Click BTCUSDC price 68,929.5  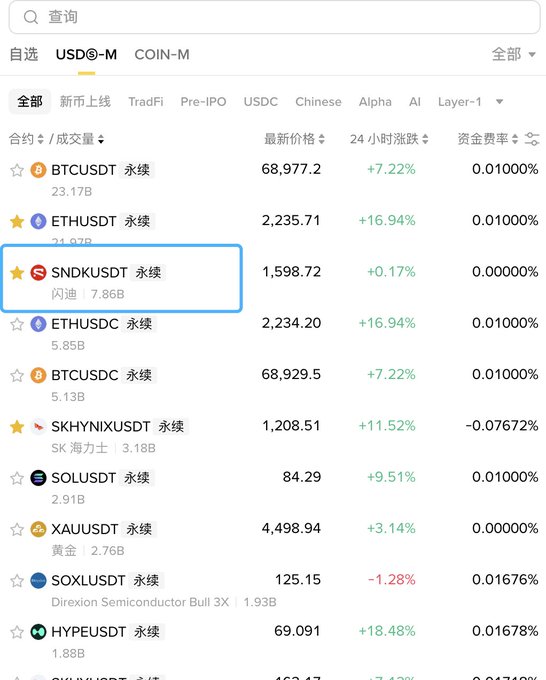point(291,374)
